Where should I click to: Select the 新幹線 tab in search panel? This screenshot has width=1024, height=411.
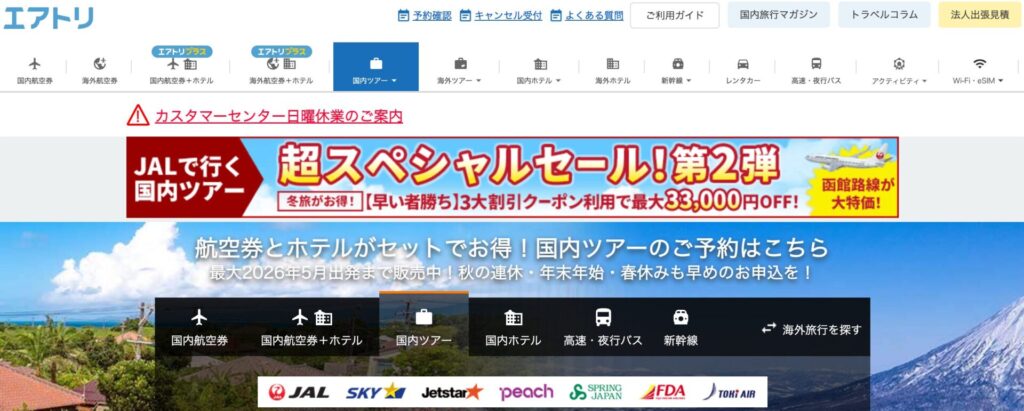pyautogui.click(x=680, y=328)
